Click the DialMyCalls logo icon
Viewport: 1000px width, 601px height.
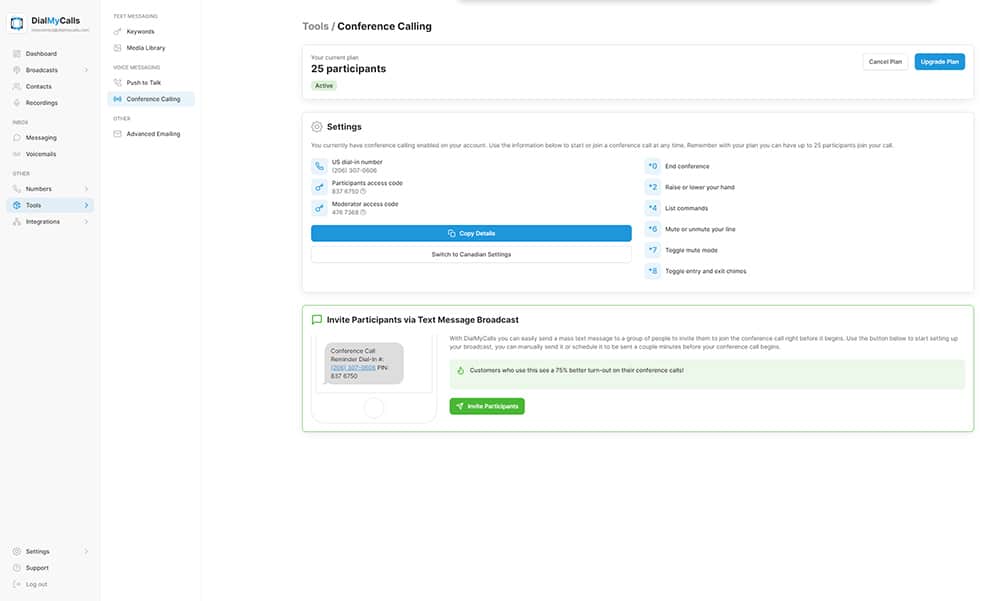(x=17, y=24)
